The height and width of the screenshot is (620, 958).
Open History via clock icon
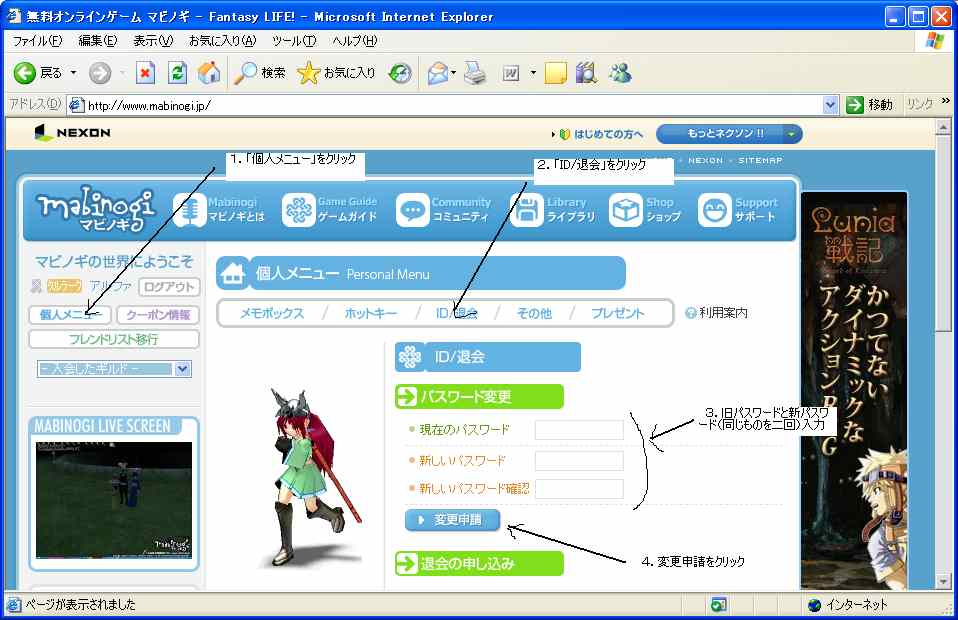pos(400,73)
